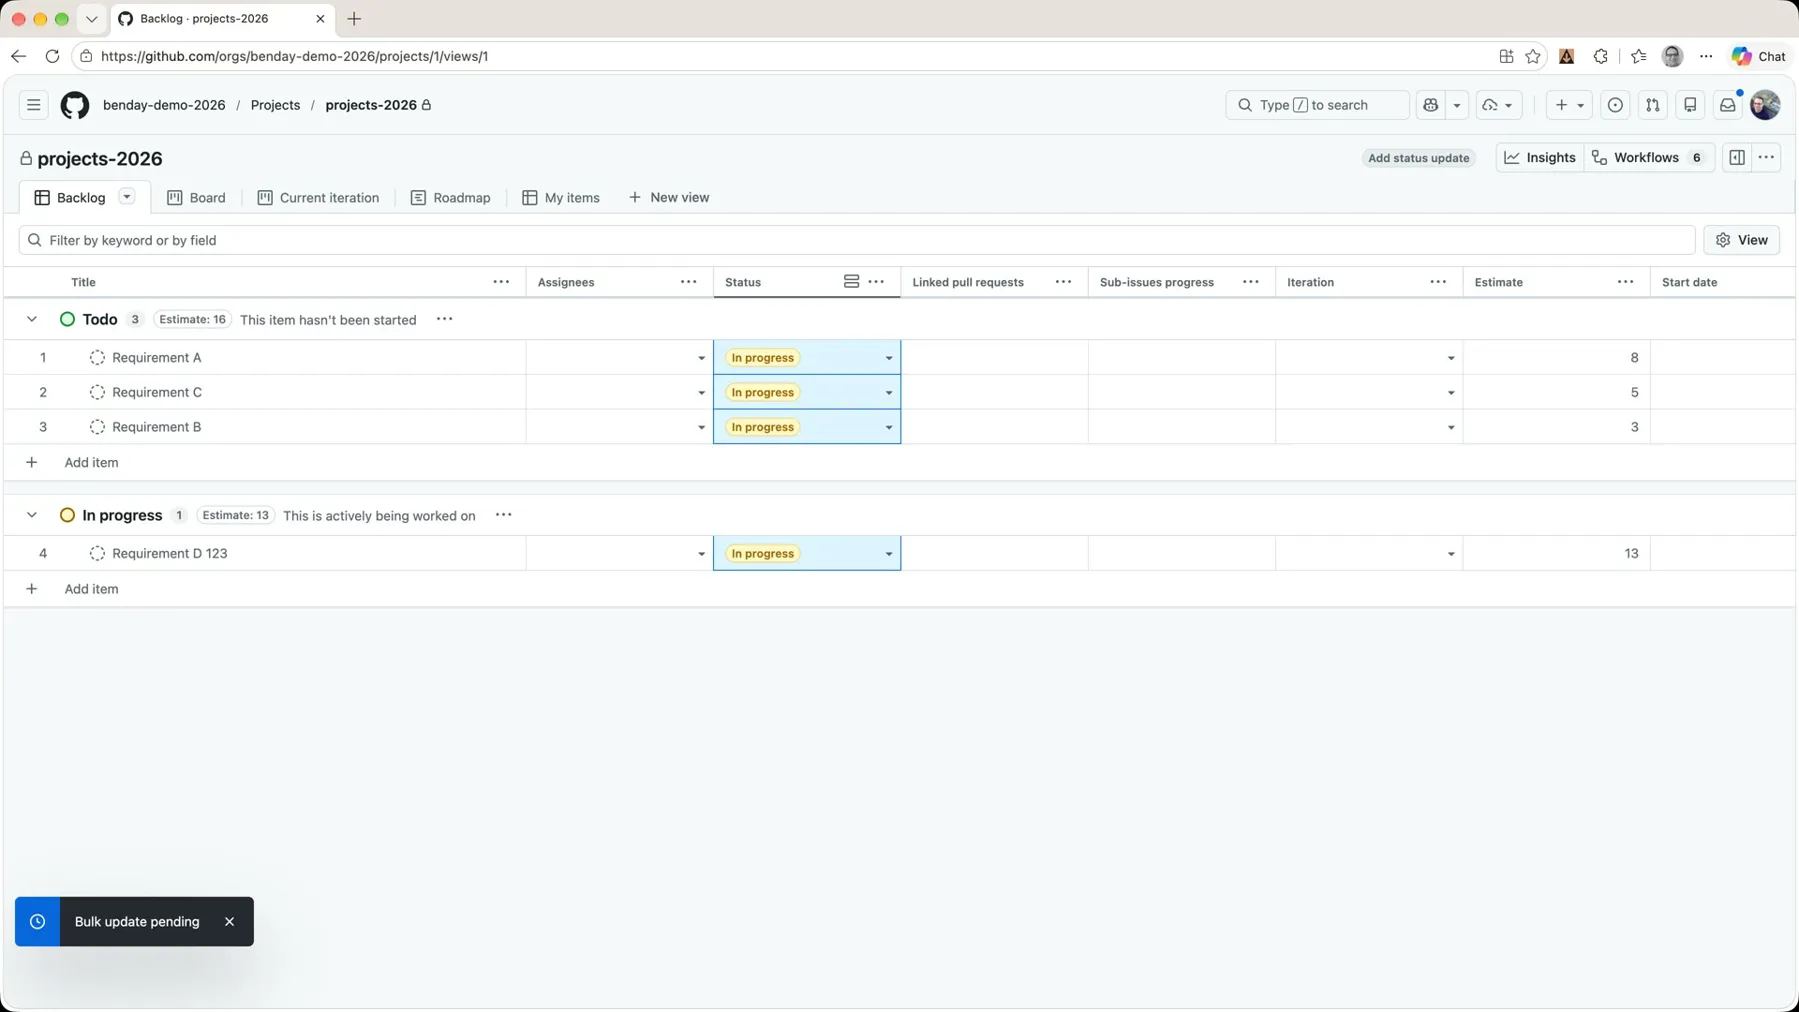Dismiss the Bulk update pending toast
Viewport: 1799px width, 1012px height.
(229, 922)
